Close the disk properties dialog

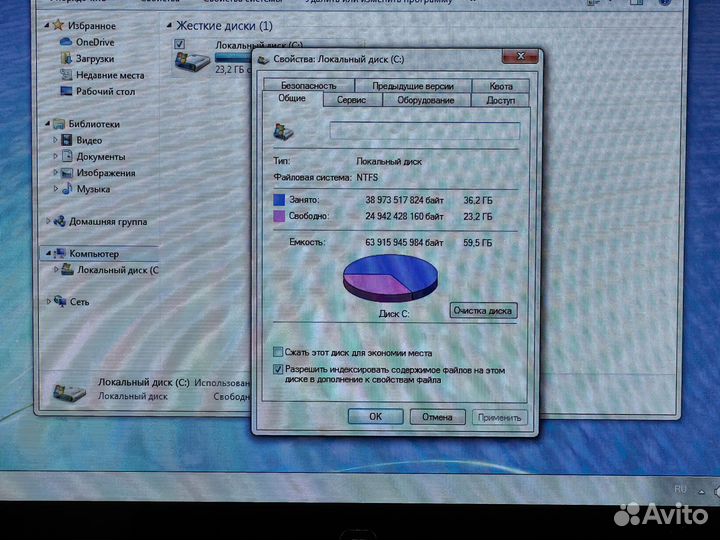[520, 56]
